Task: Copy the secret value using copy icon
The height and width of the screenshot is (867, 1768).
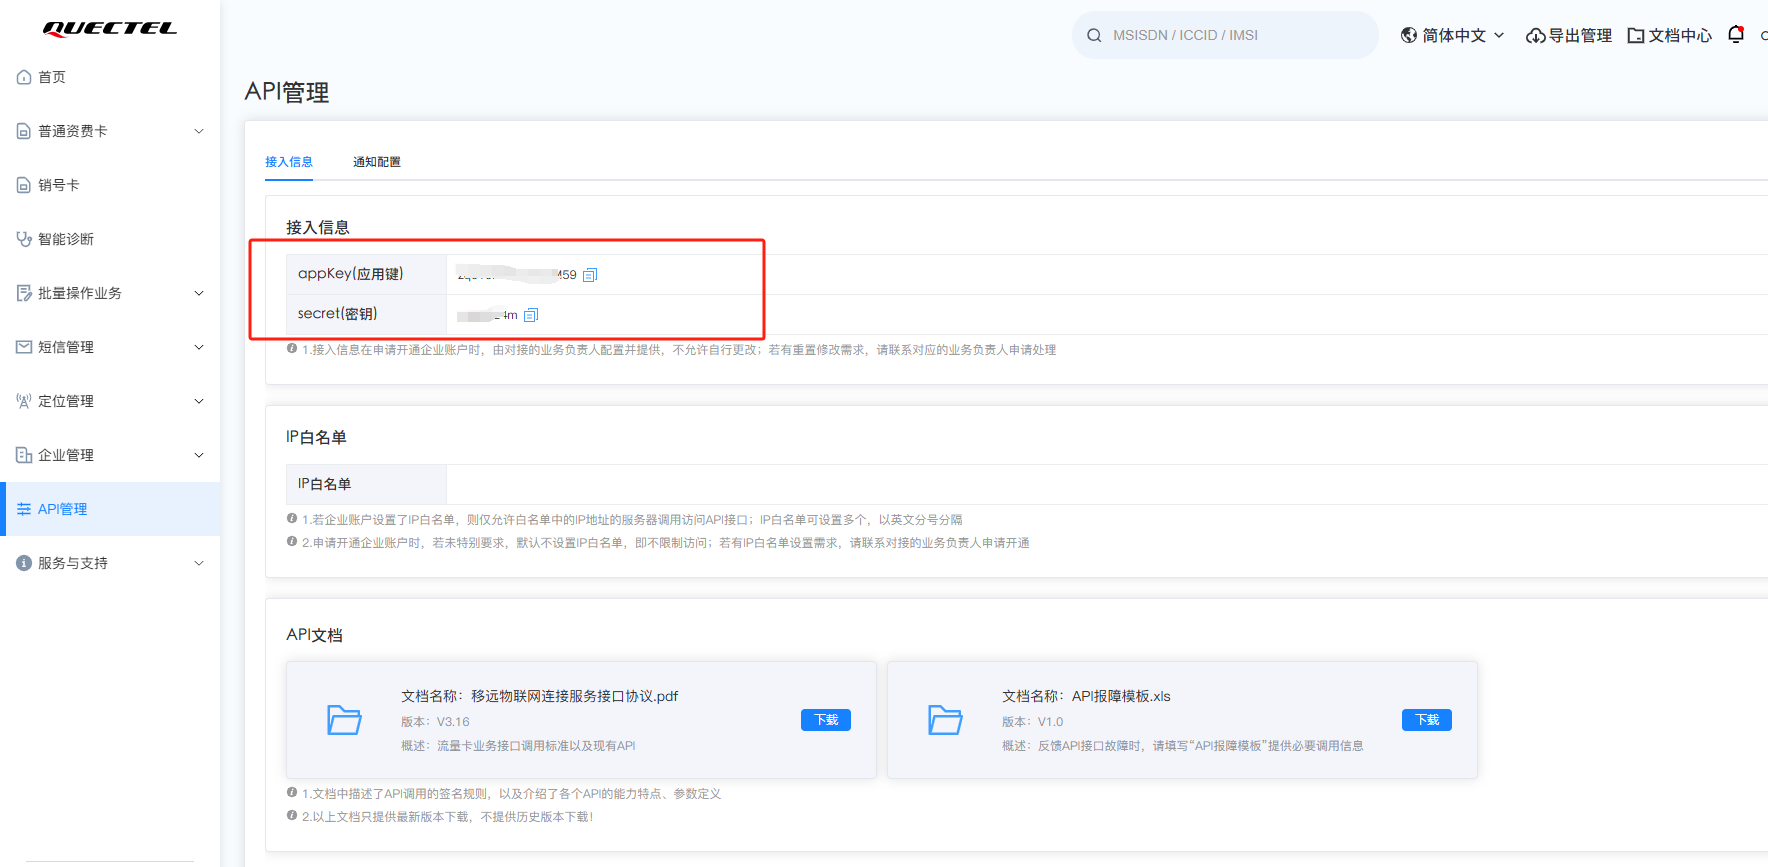Action: click(531, 315)
